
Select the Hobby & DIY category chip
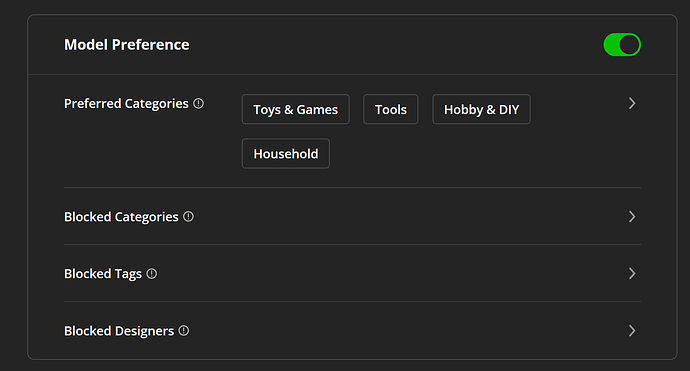tap(481, 109)
